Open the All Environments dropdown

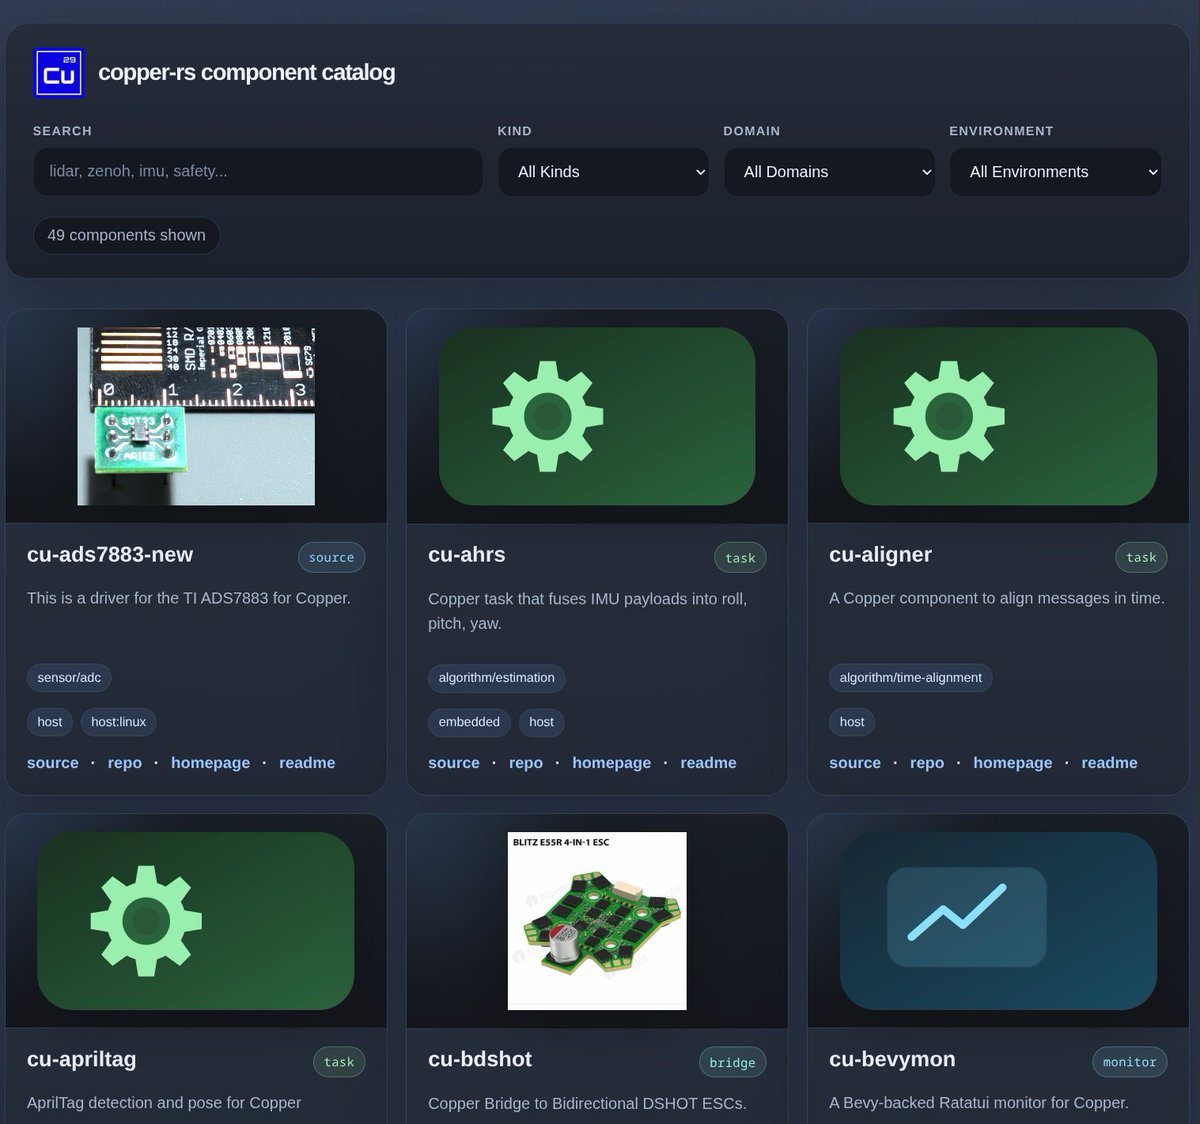(1056, 172)
